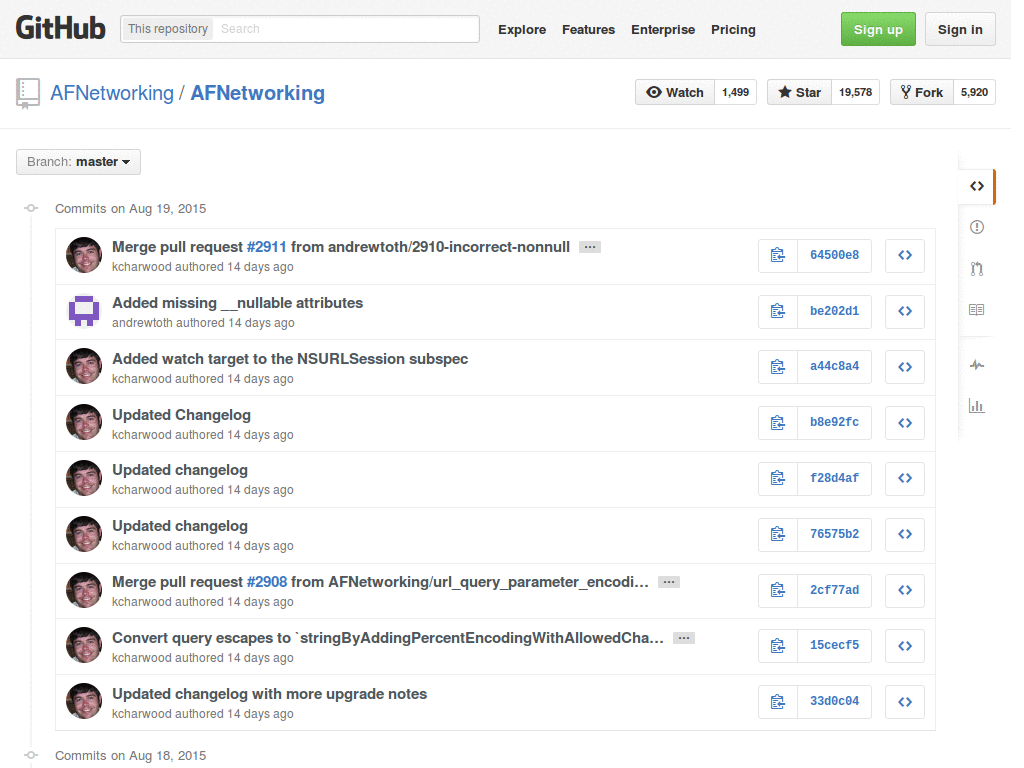Open Graphs bar chart icon in sidebar
This screenshot has width=1024, height=768.
click(x=976, y=406)
